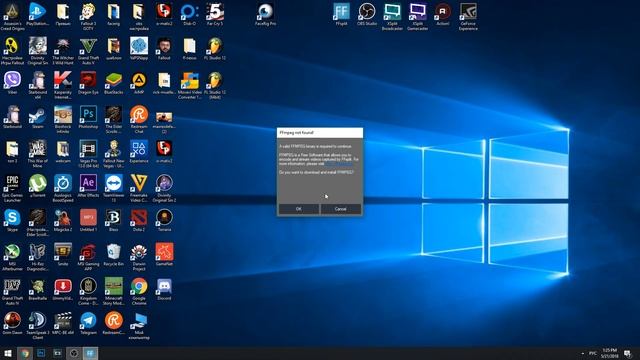Open the OBS Studio desktop shortcut
Screen dimensions: 640x360
click(x=367, y=15)
